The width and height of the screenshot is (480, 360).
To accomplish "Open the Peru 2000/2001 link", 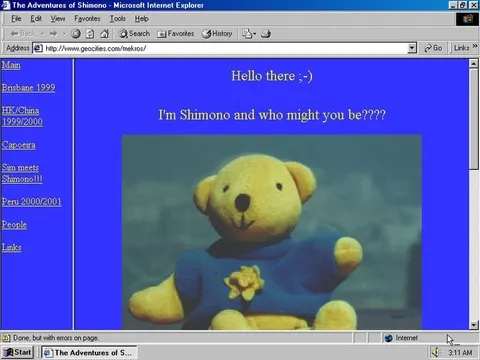I will point(32,202).
